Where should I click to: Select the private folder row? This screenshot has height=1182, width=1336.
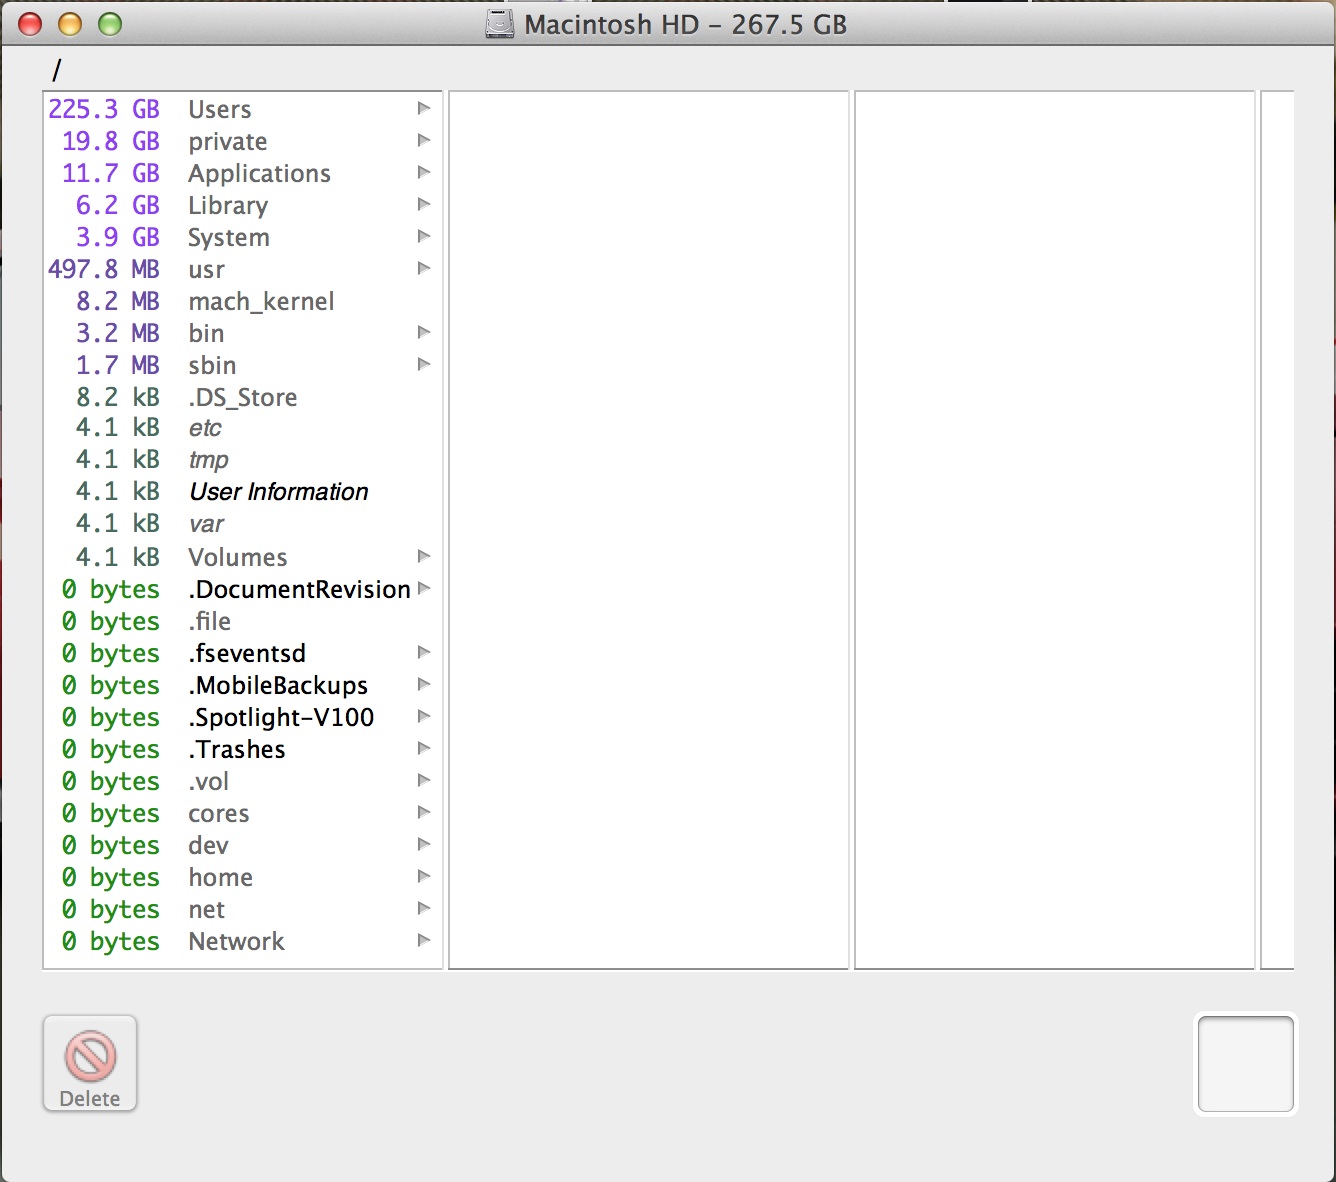pos(243,141)
